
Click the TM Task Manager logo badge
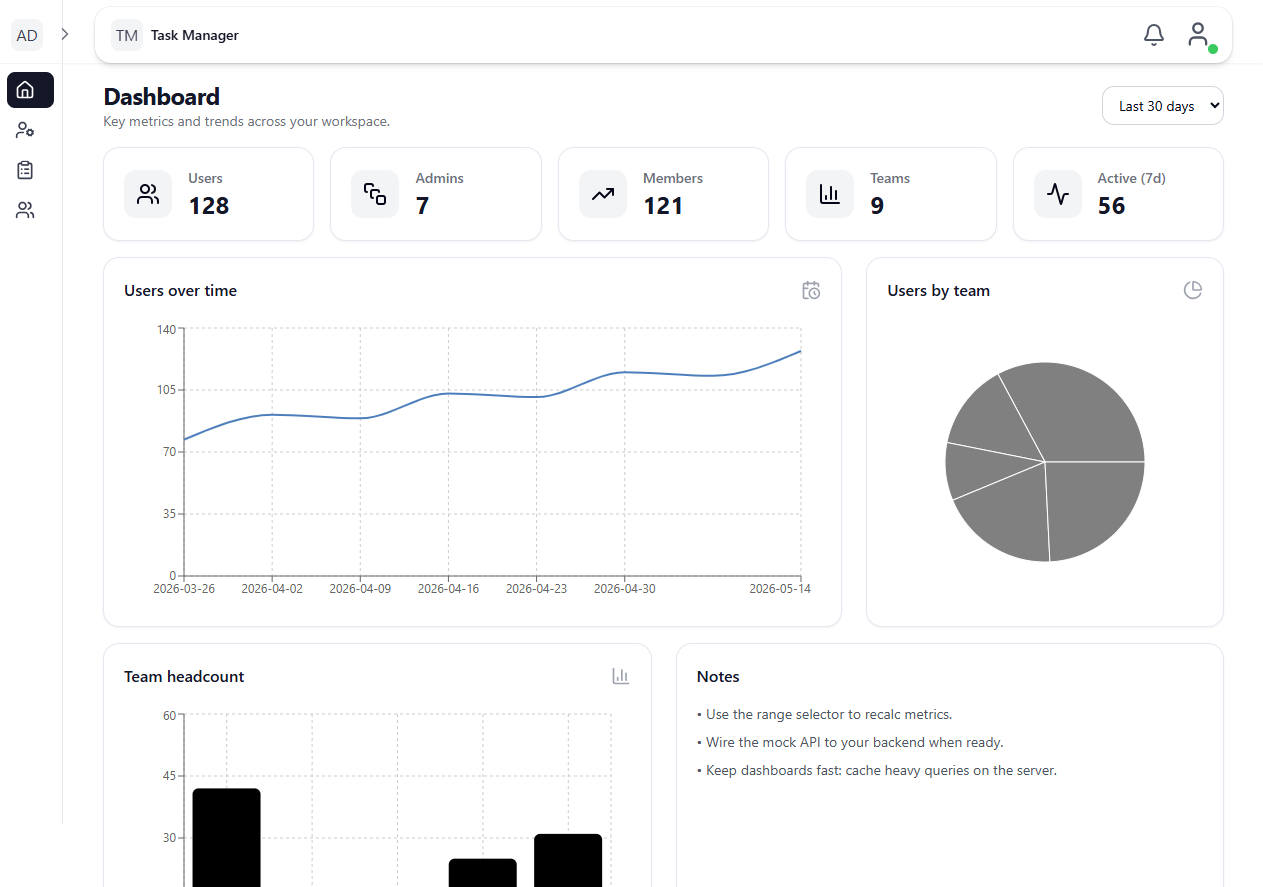[x=127, y=35]
